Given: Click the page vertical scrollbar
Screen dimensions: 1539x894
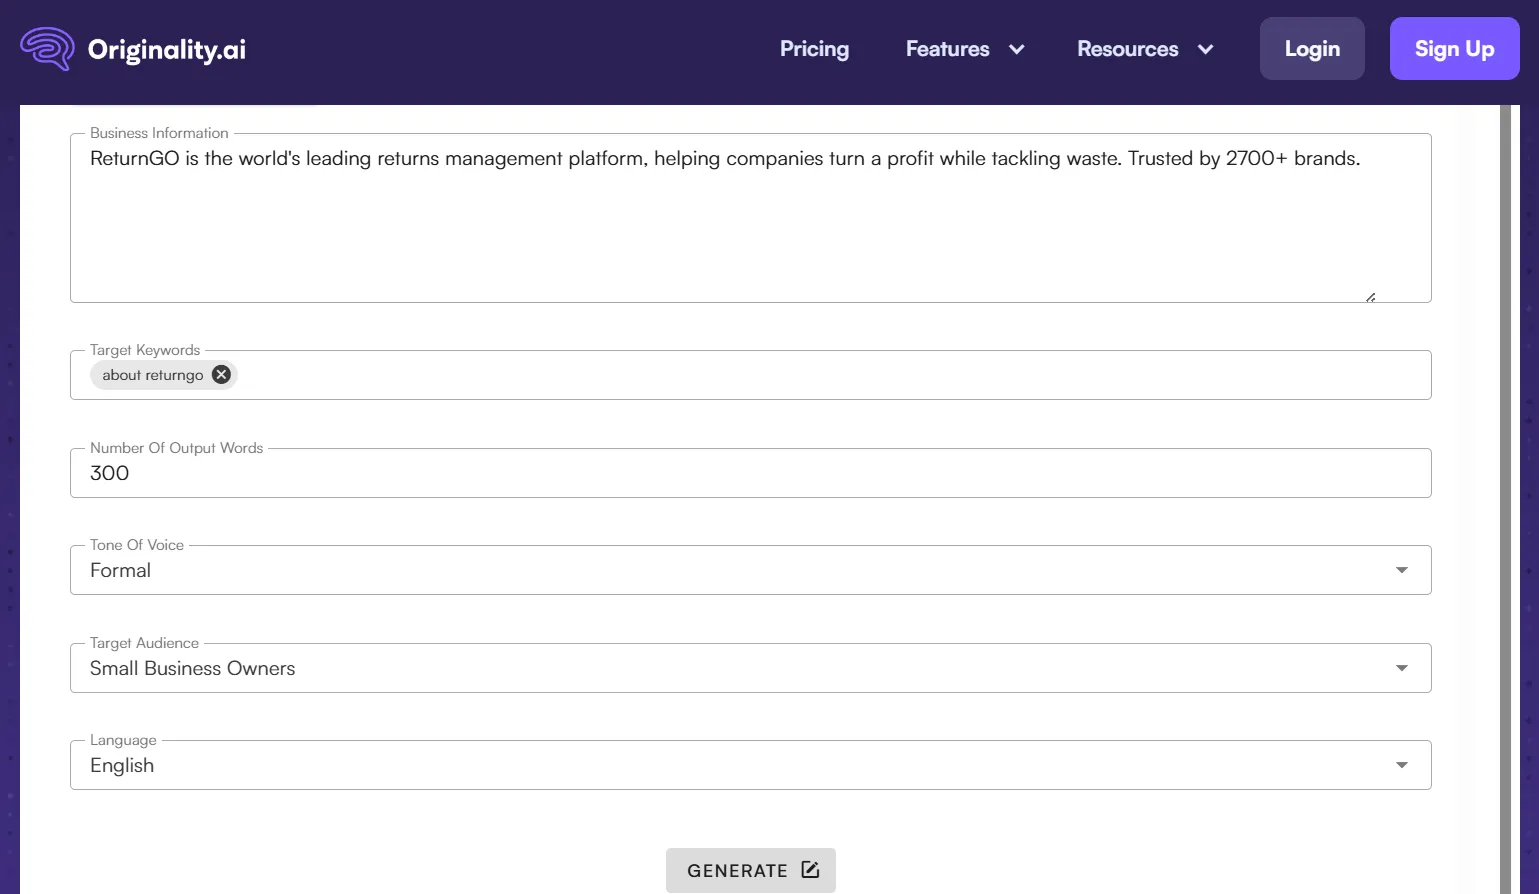Looking at the screenshot, I should 1506,499.
